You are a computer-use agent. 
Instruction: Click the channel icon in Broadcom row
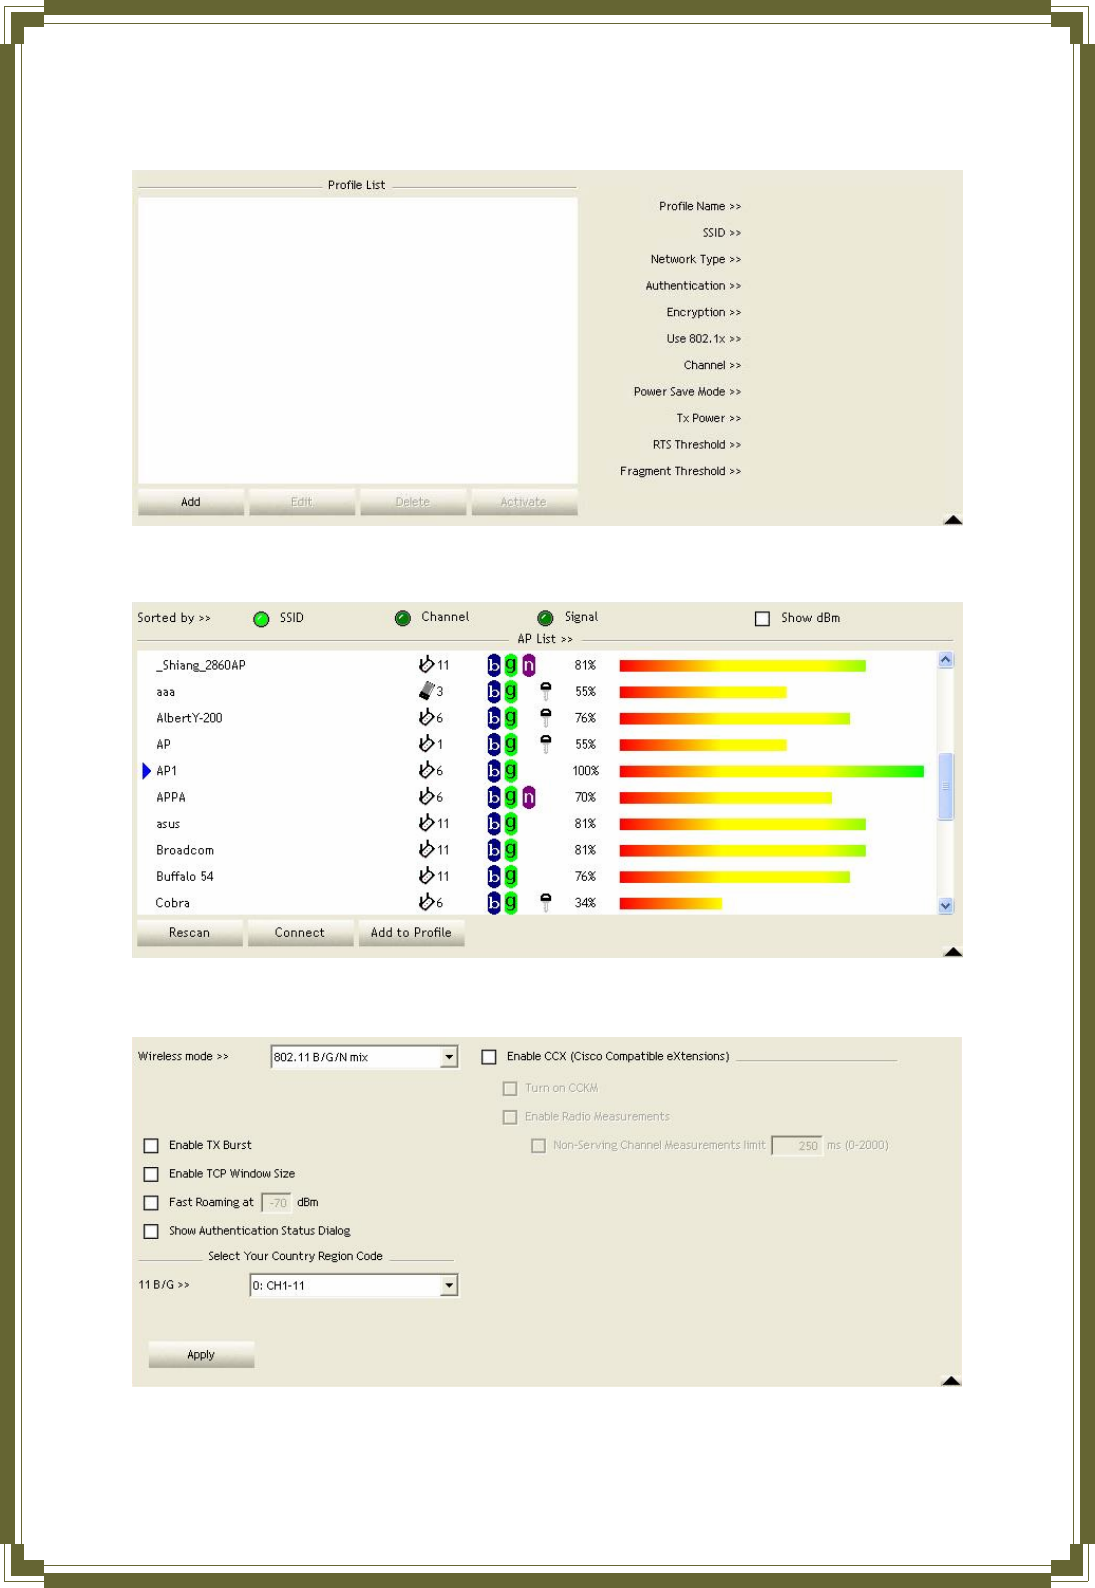pos(427,849)
